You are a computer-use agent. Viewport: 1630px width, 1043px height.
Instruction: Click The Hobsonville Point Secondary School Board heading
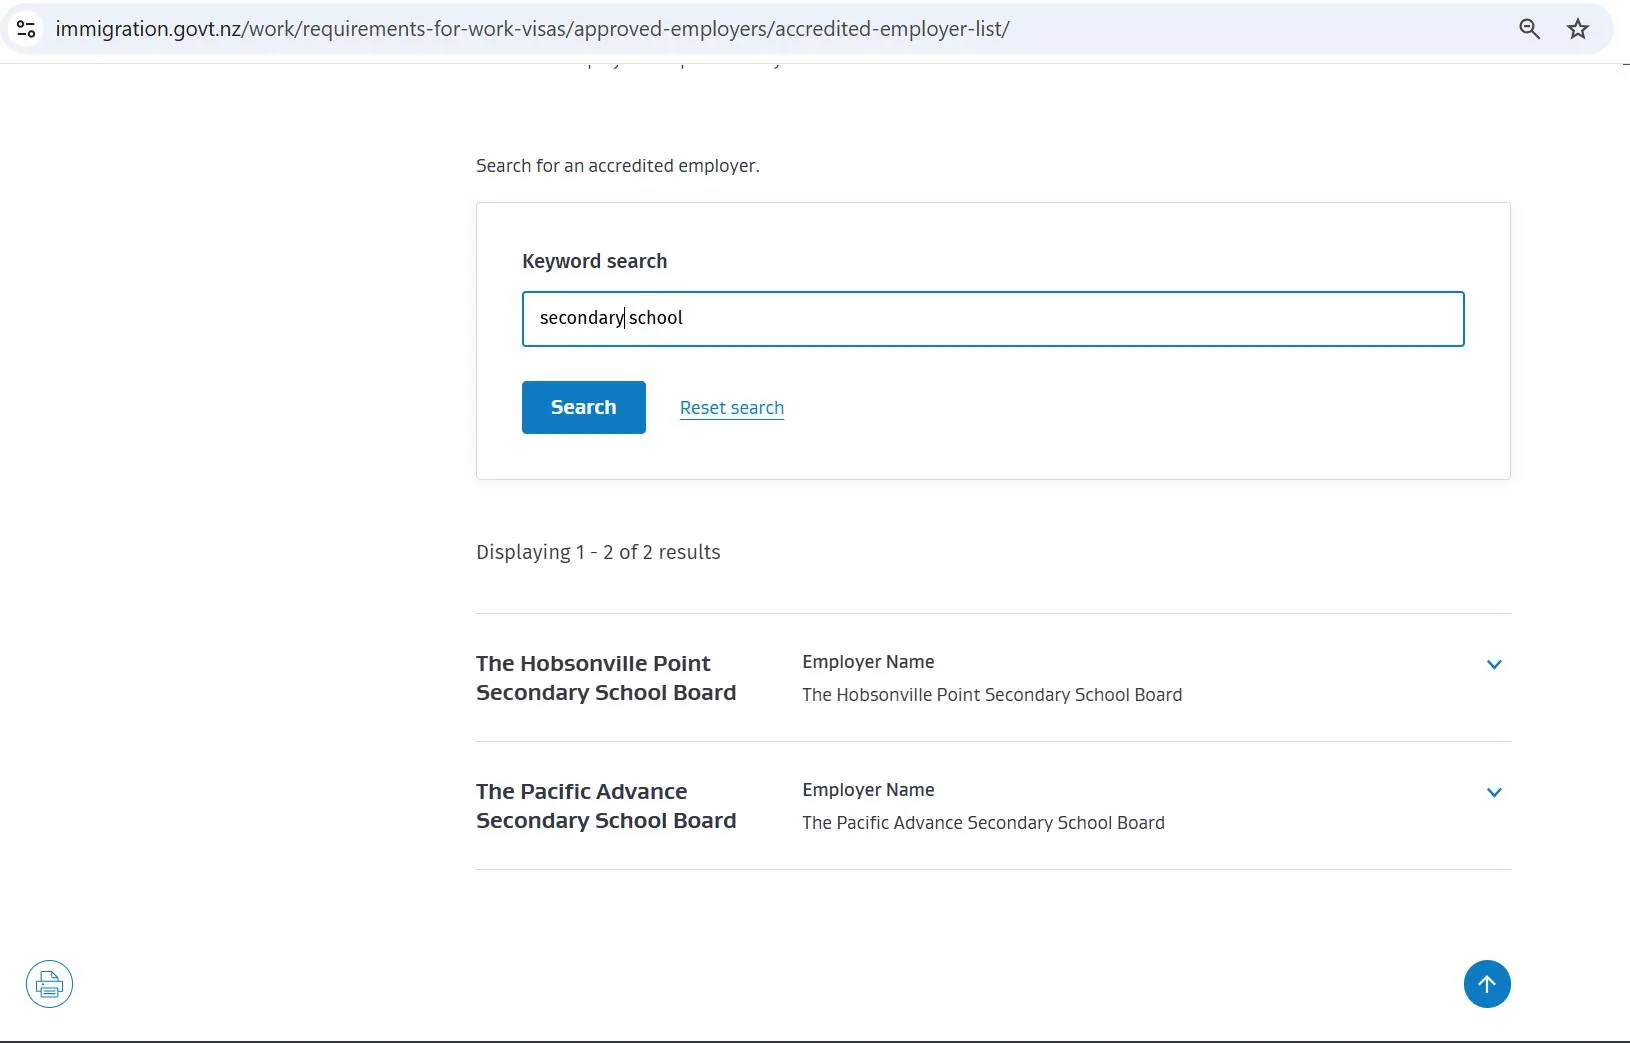pos(606,678)
